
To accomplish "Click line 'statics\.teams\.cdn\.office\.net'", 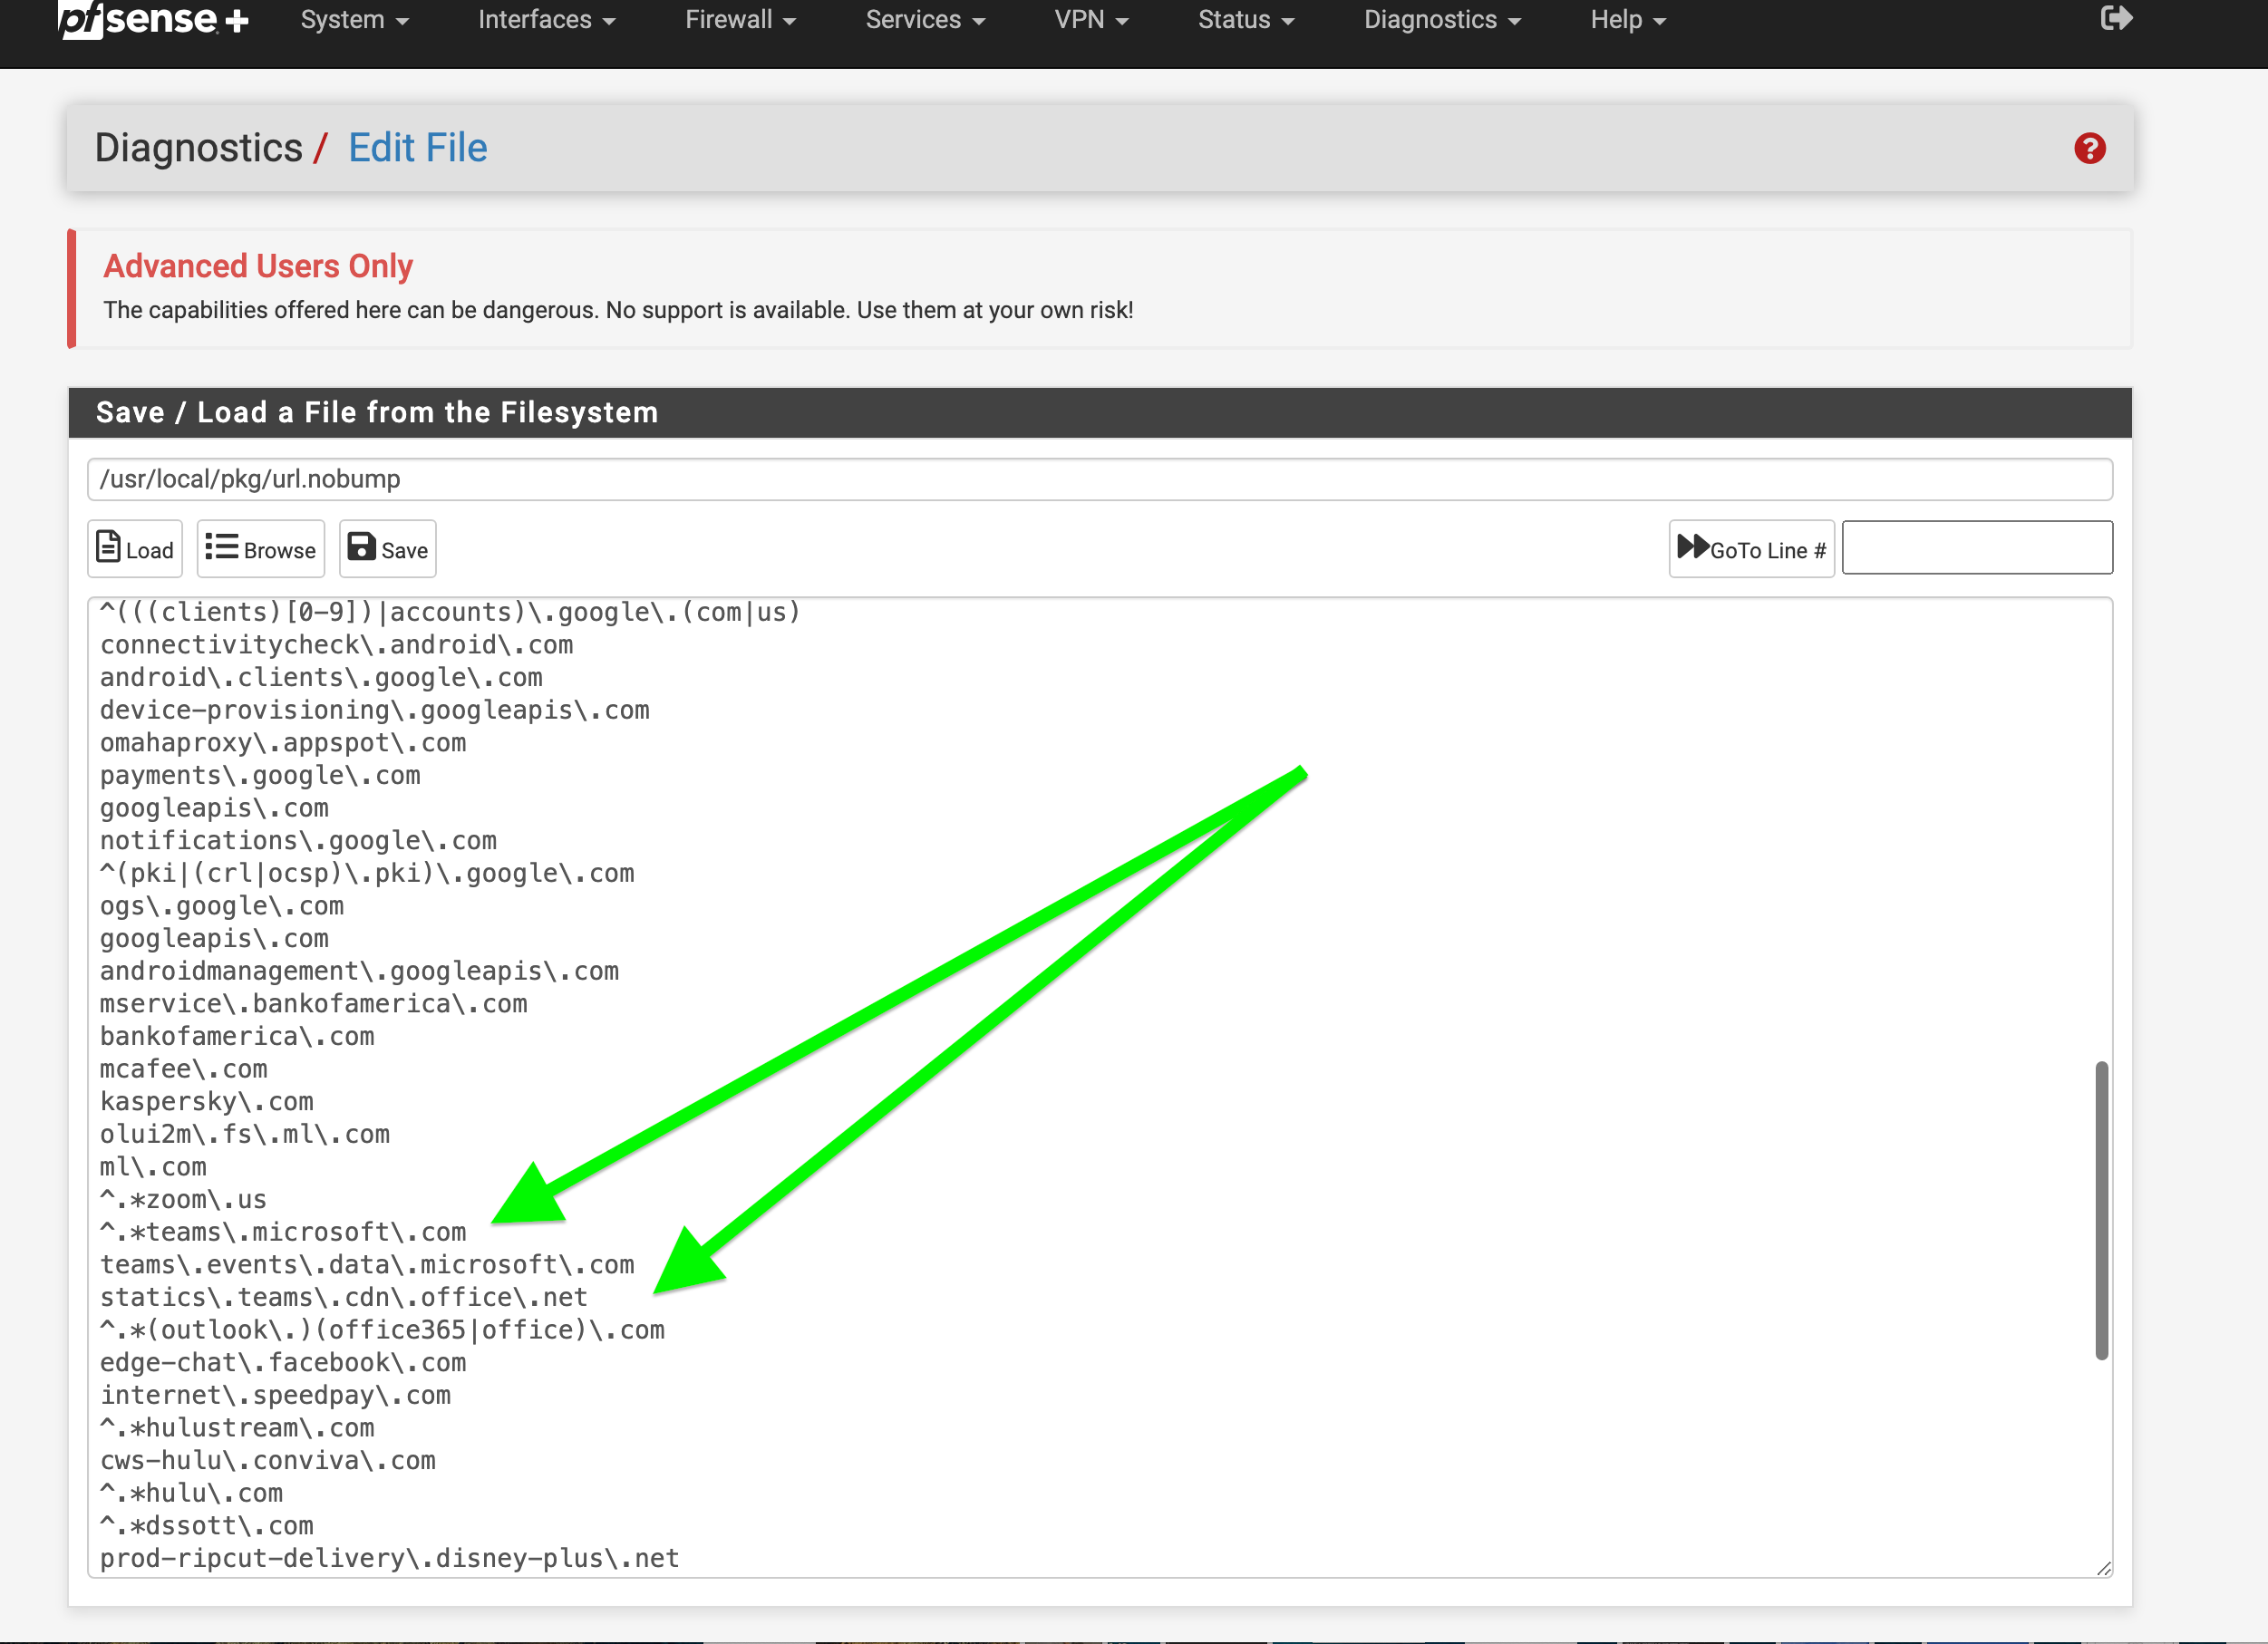I will coord(344,1298).
